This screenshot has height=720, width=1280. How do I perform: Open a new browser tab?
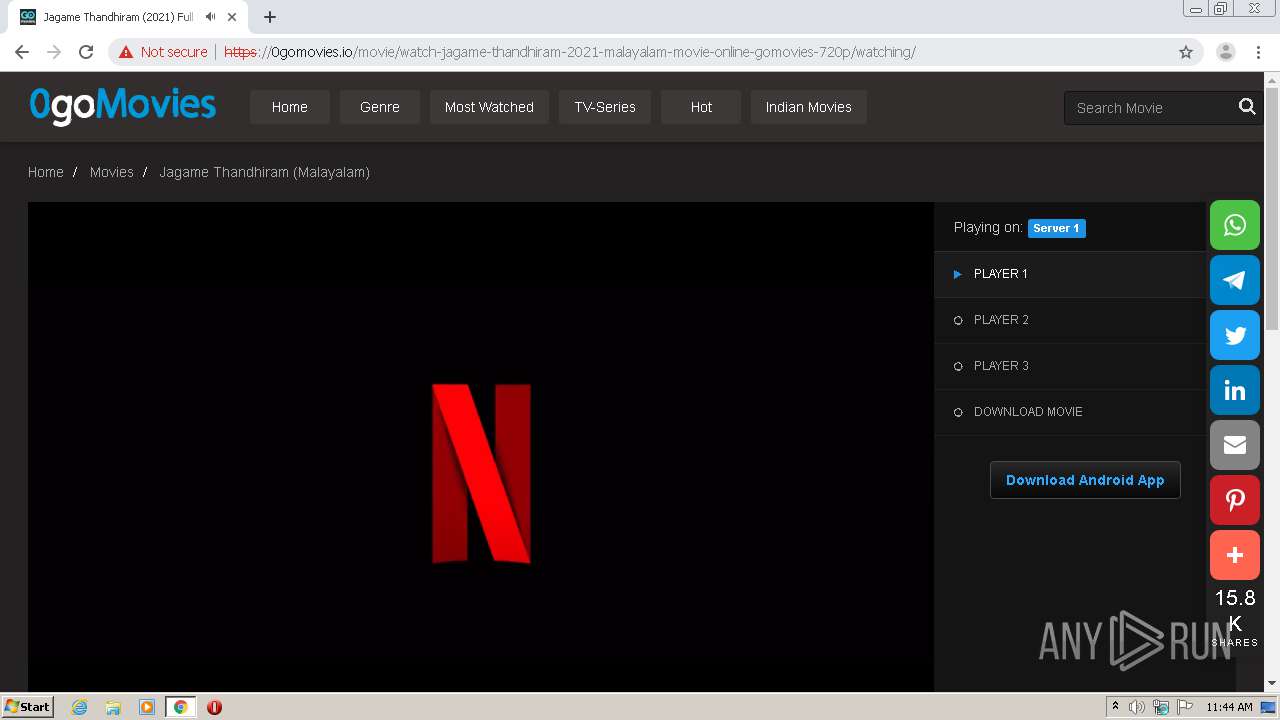click(270, 17)
